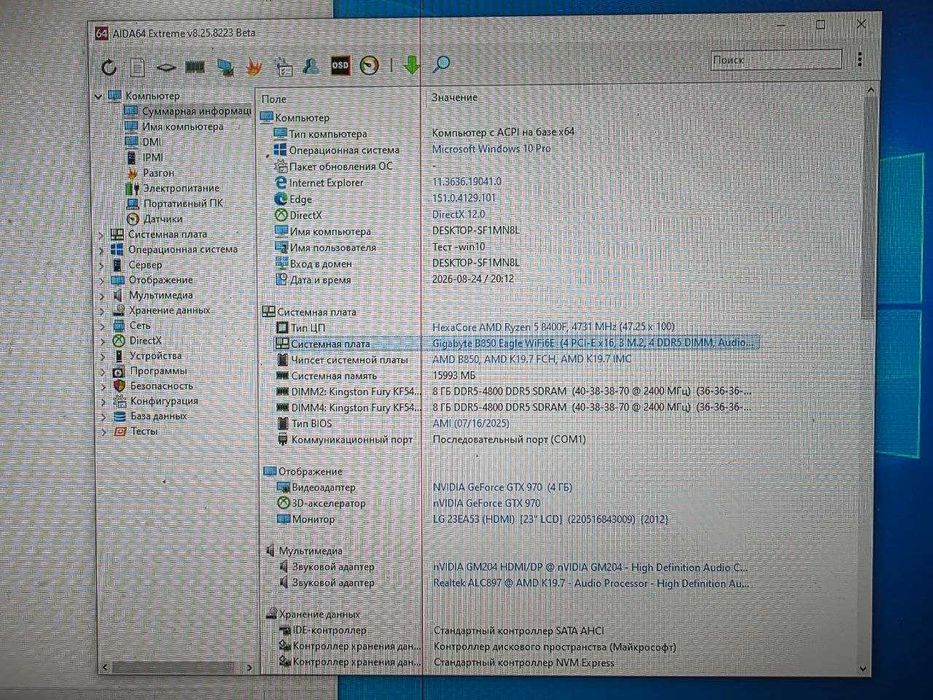Select the Разгон tree item

[x=158, y=173]
